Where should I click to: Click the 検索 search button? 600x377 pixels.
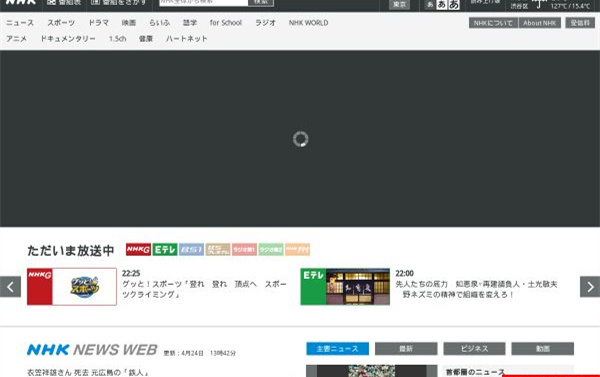coord(261,2)
